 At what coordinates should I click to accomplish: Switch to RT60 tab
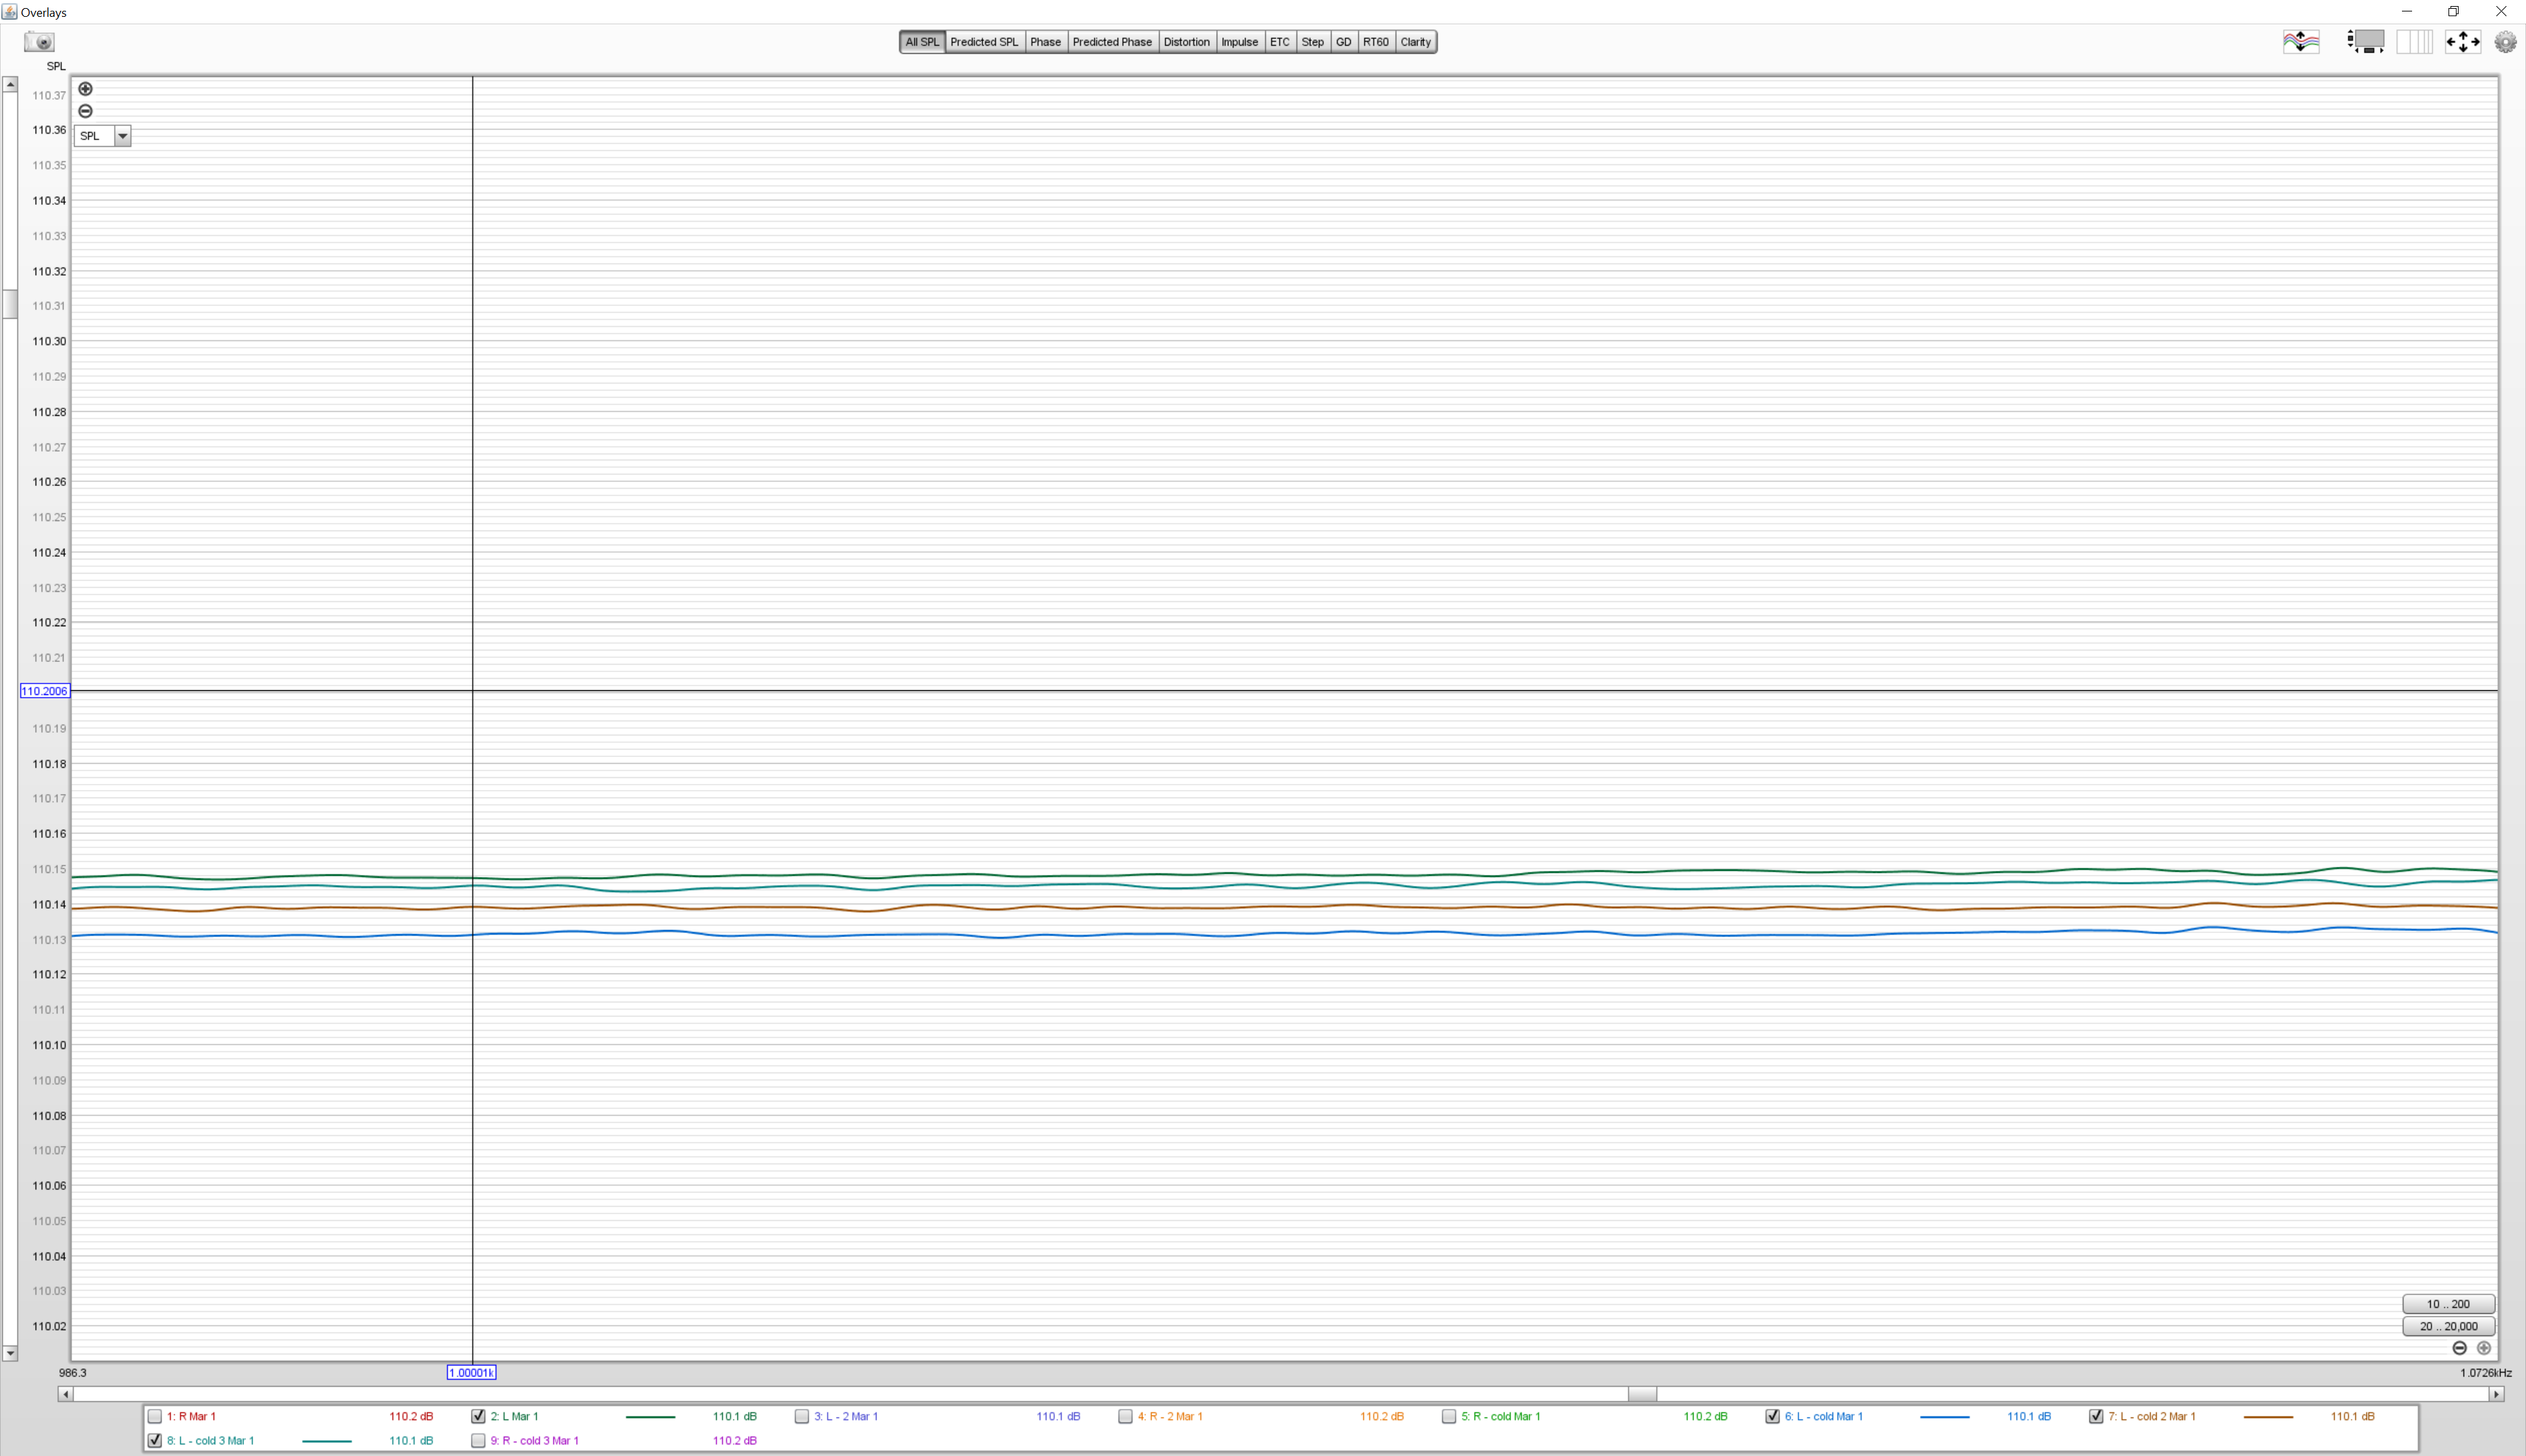pos(1376,42)
